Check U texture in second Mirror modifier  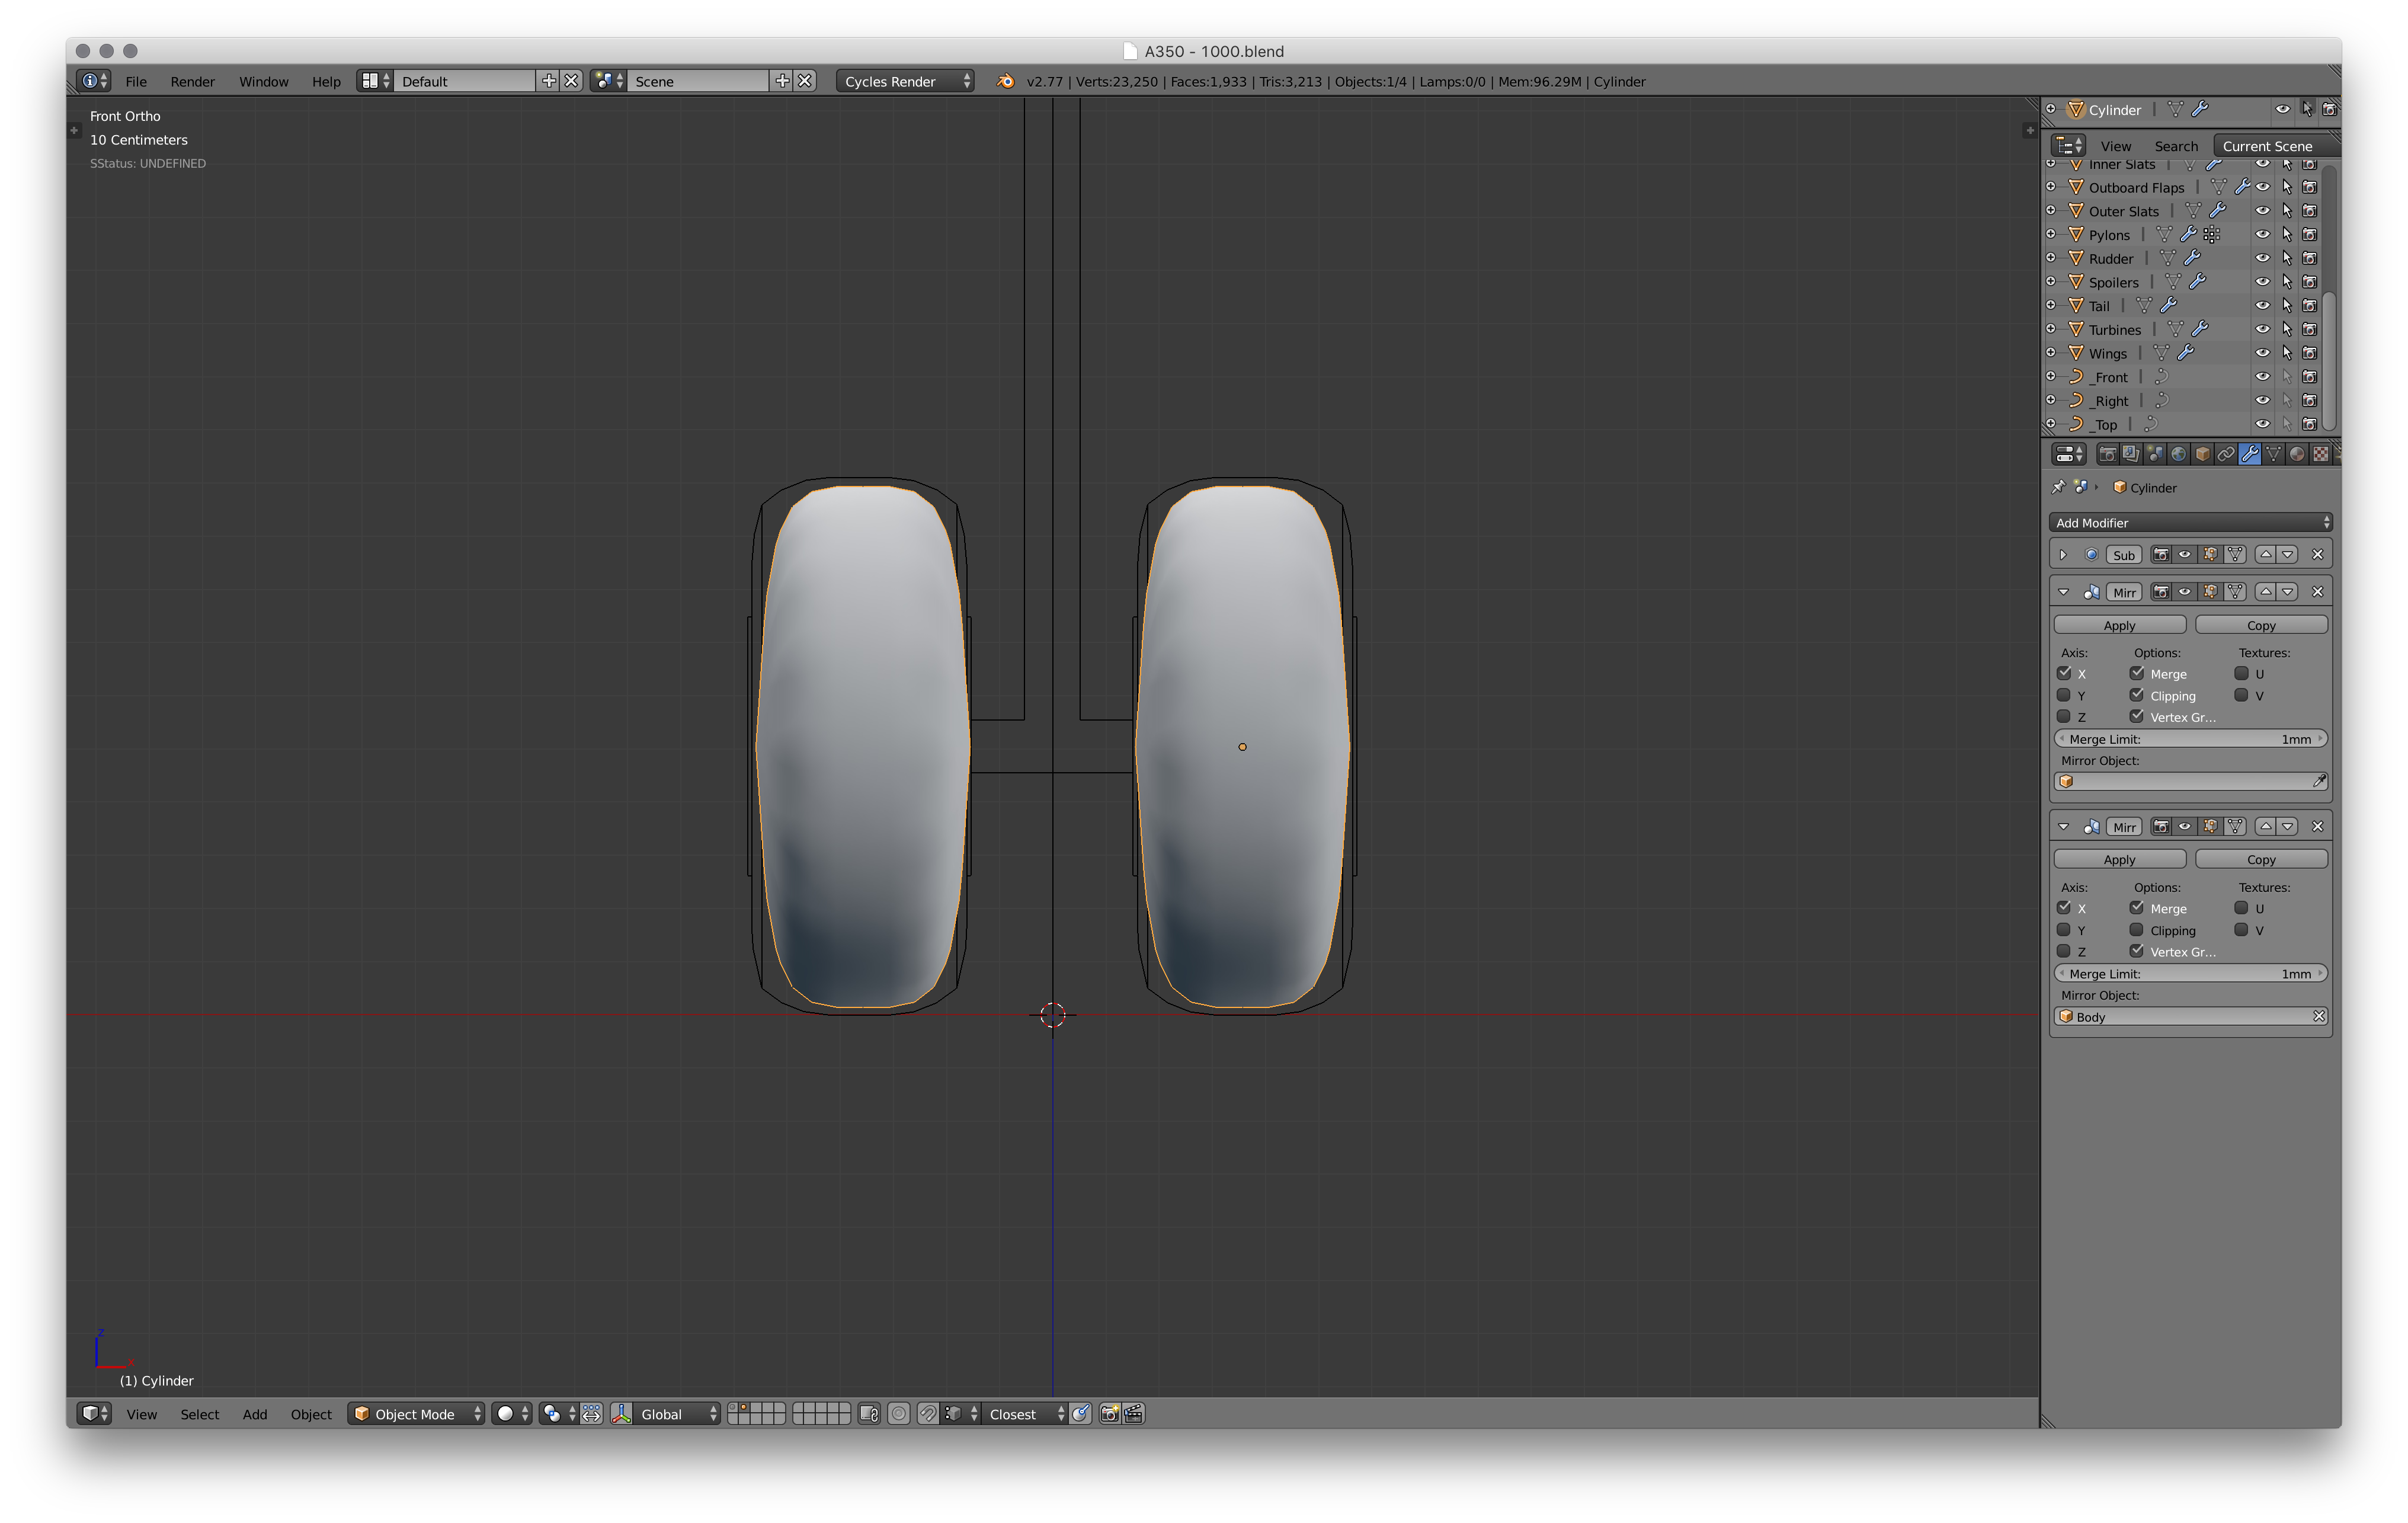point(2242,908)
